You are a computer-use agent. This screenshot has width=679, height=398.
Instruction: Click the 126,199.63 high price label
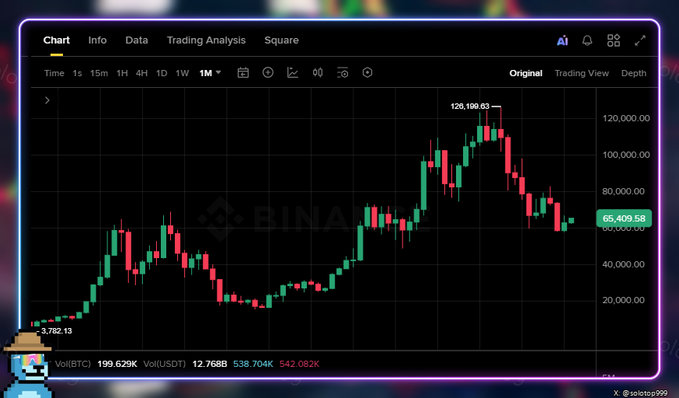point(470,106)
